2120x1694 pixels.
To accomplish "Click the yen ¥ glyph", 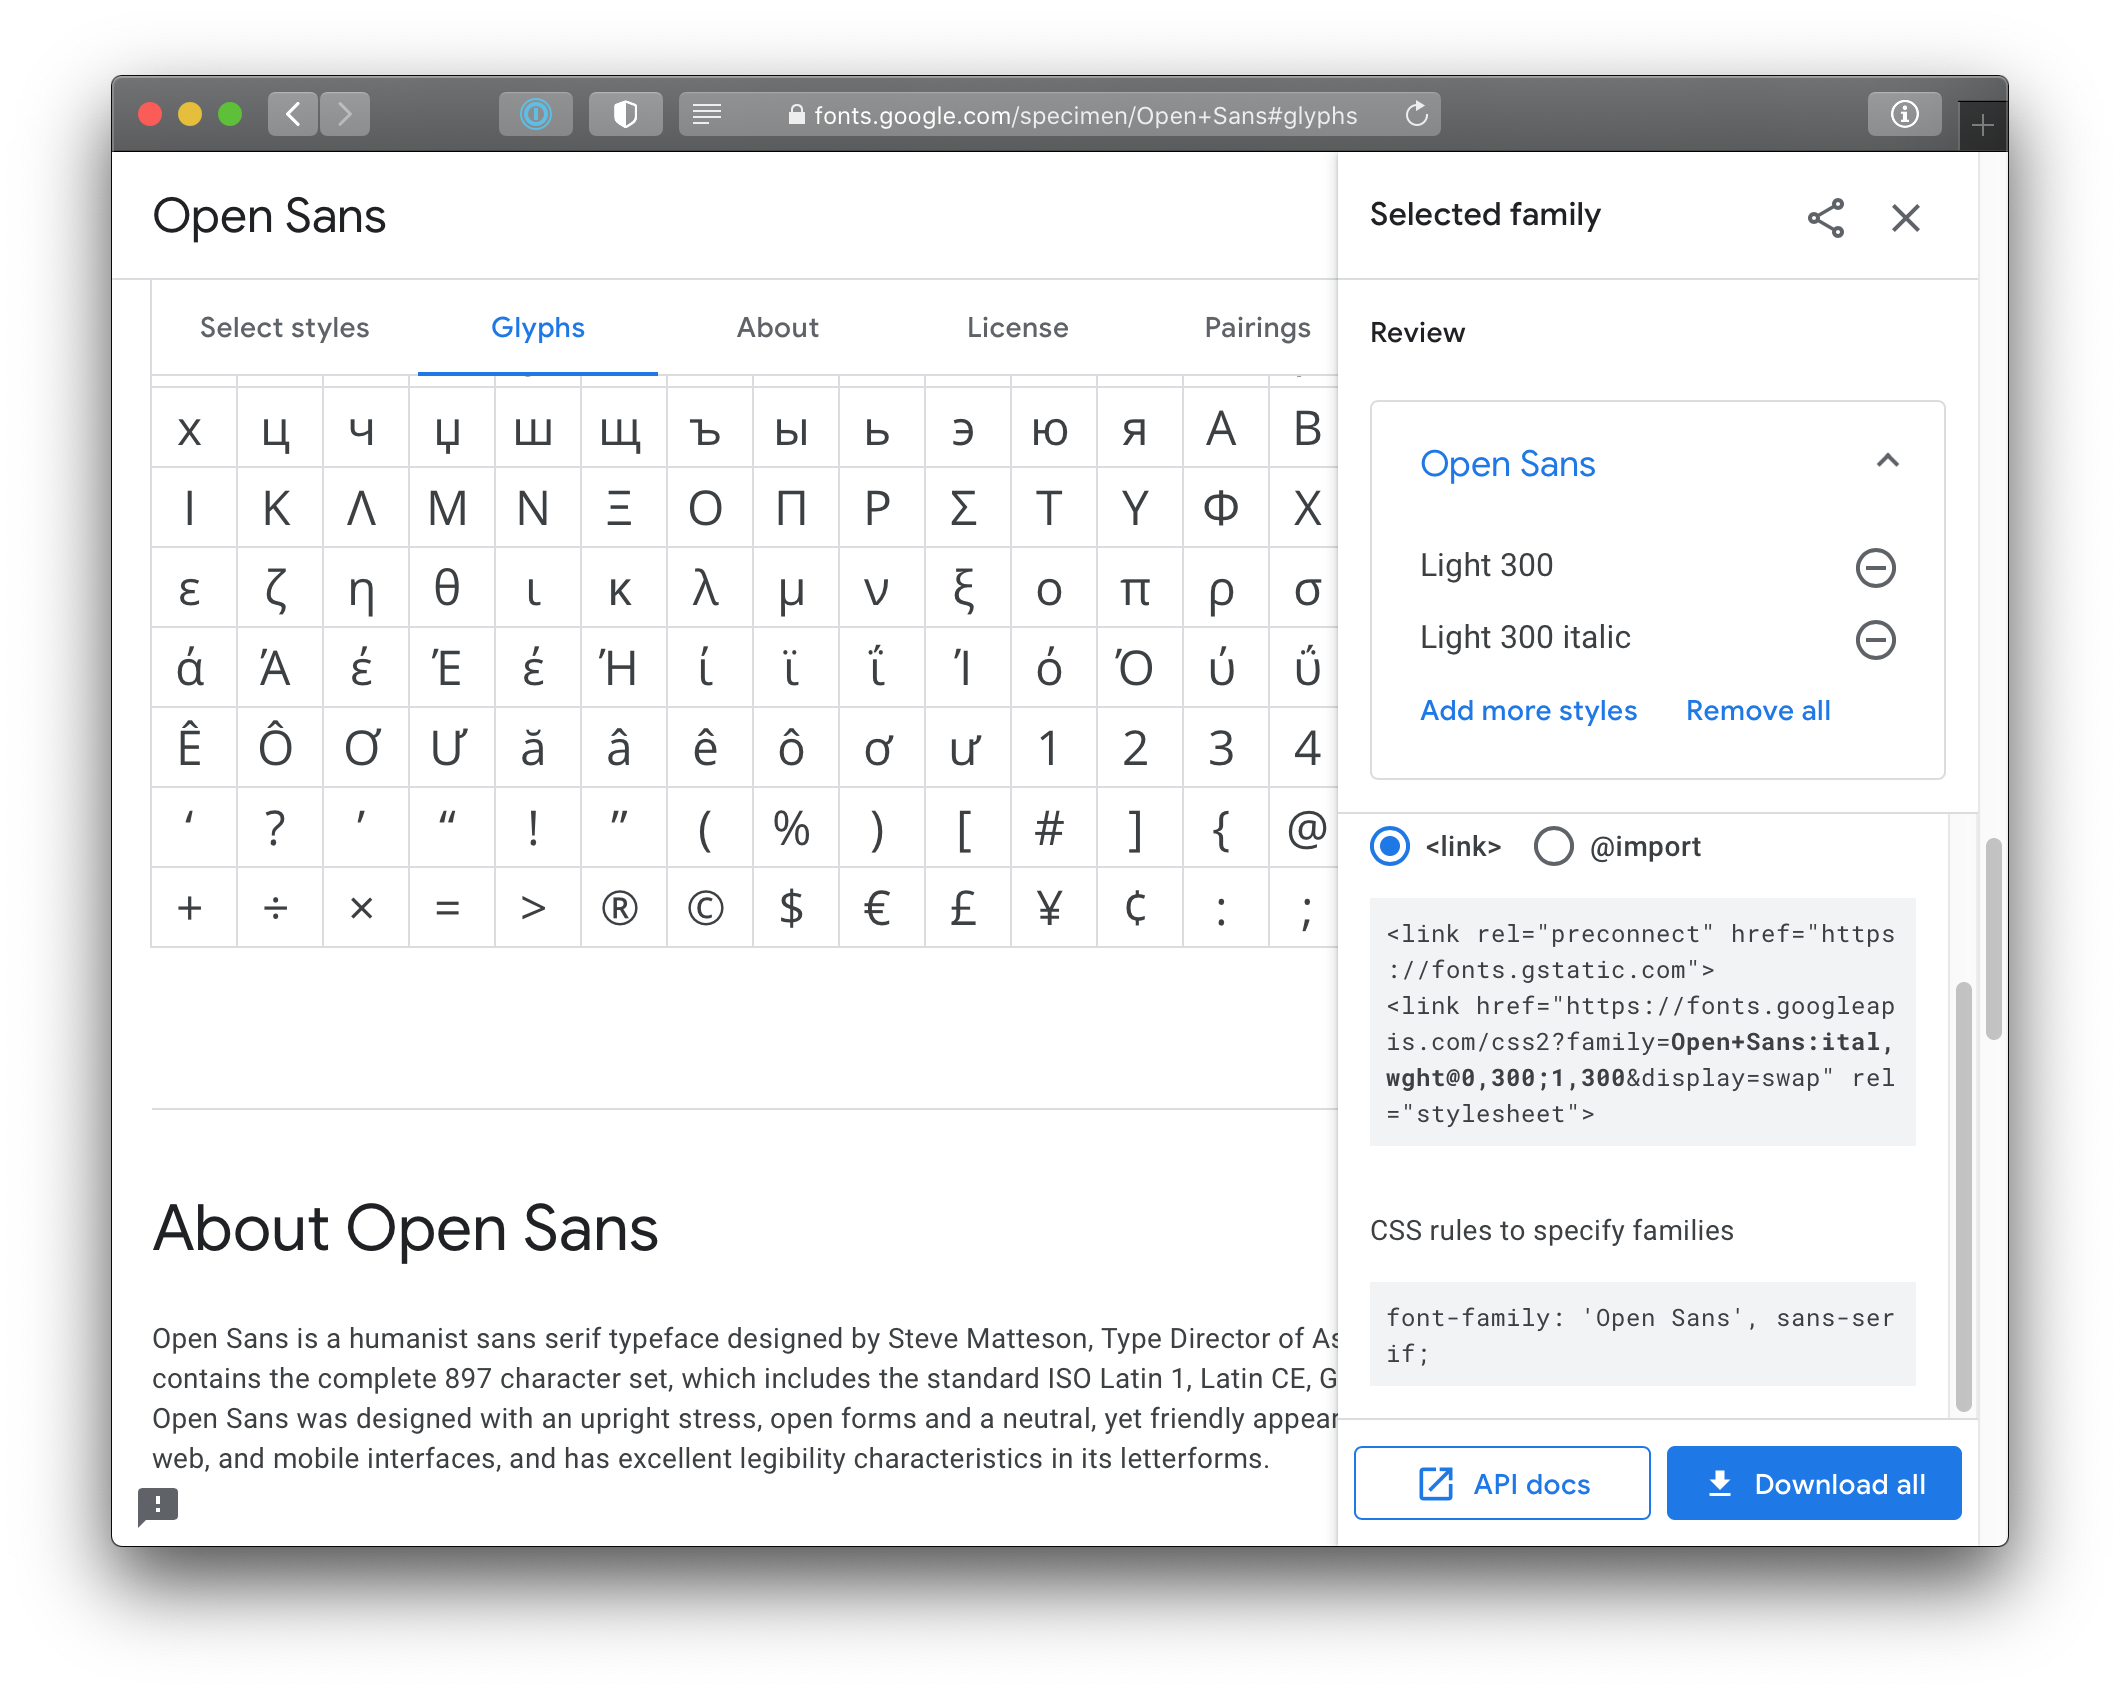I will pyautogui.click(x=1049, y=908).
